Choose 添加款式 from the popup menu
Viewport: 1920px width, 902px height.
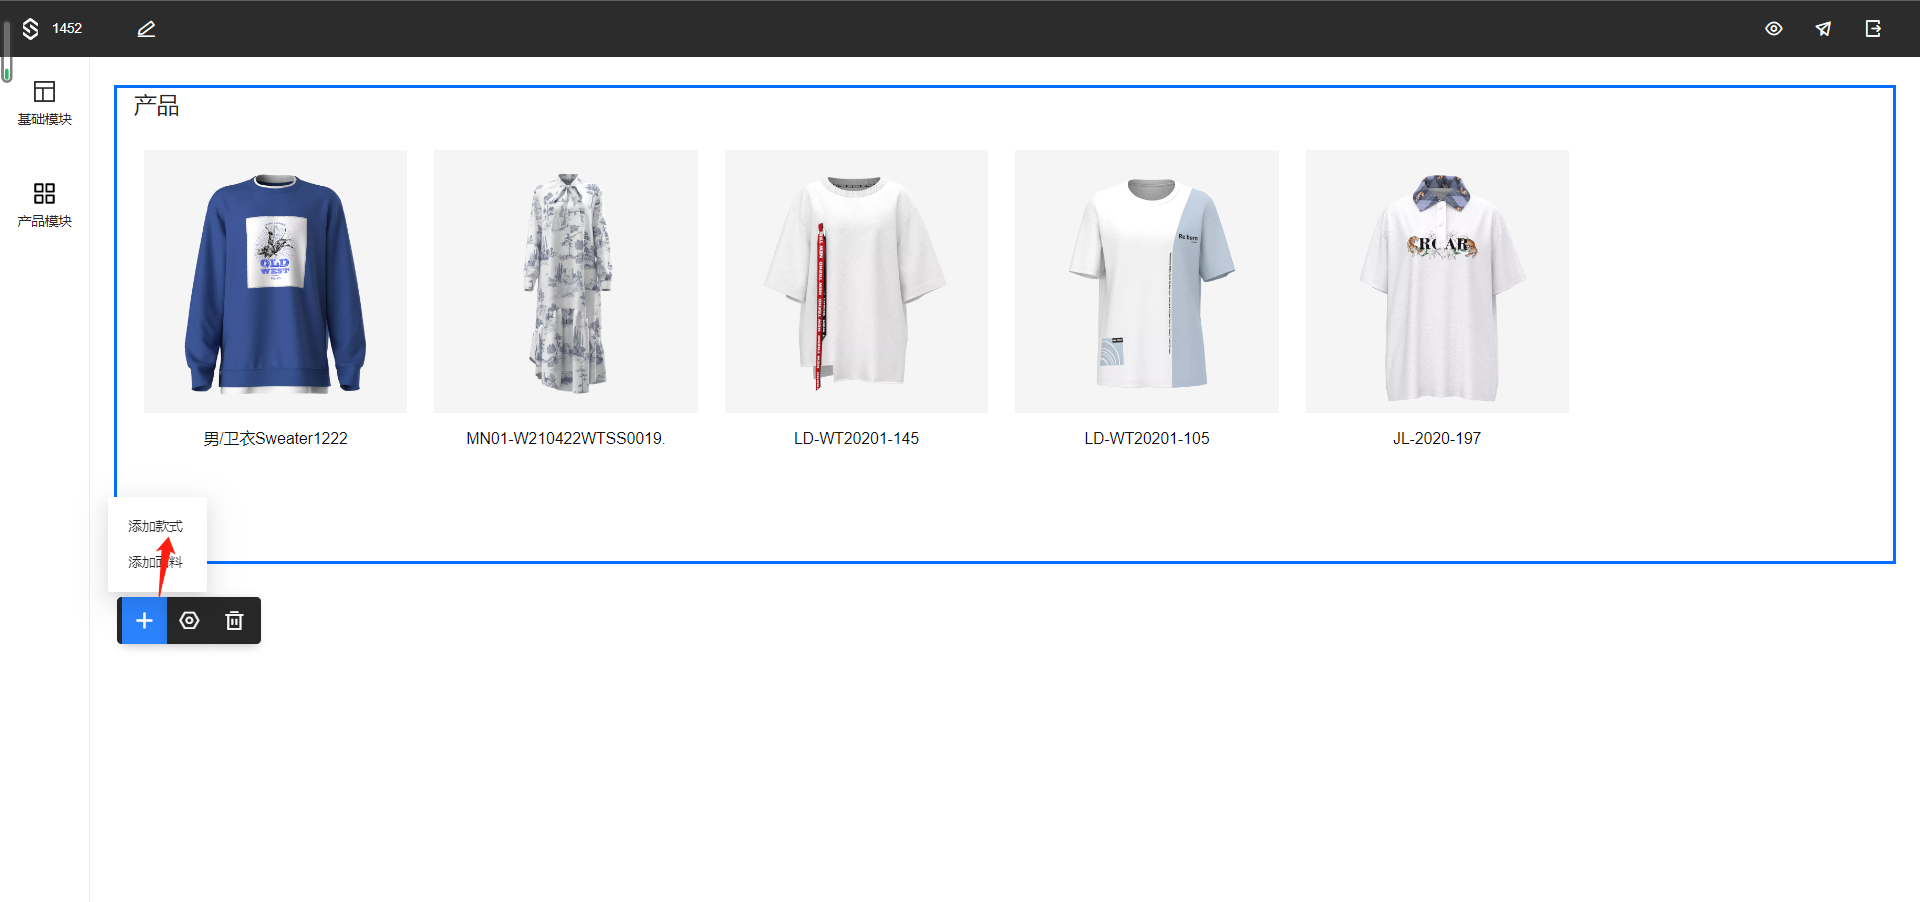pyautogui.click(x=155, y=526)
